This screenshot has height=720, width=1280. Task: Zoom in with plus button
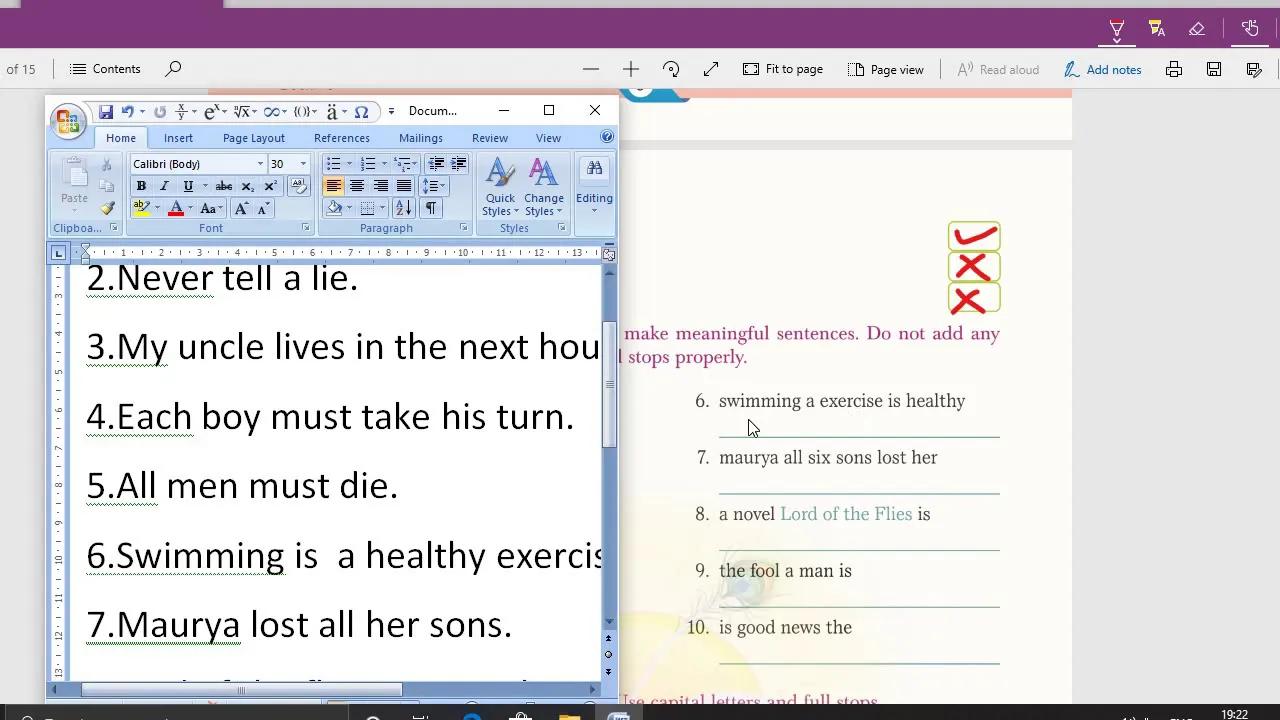pyautogui.click(x=631, y=69)
